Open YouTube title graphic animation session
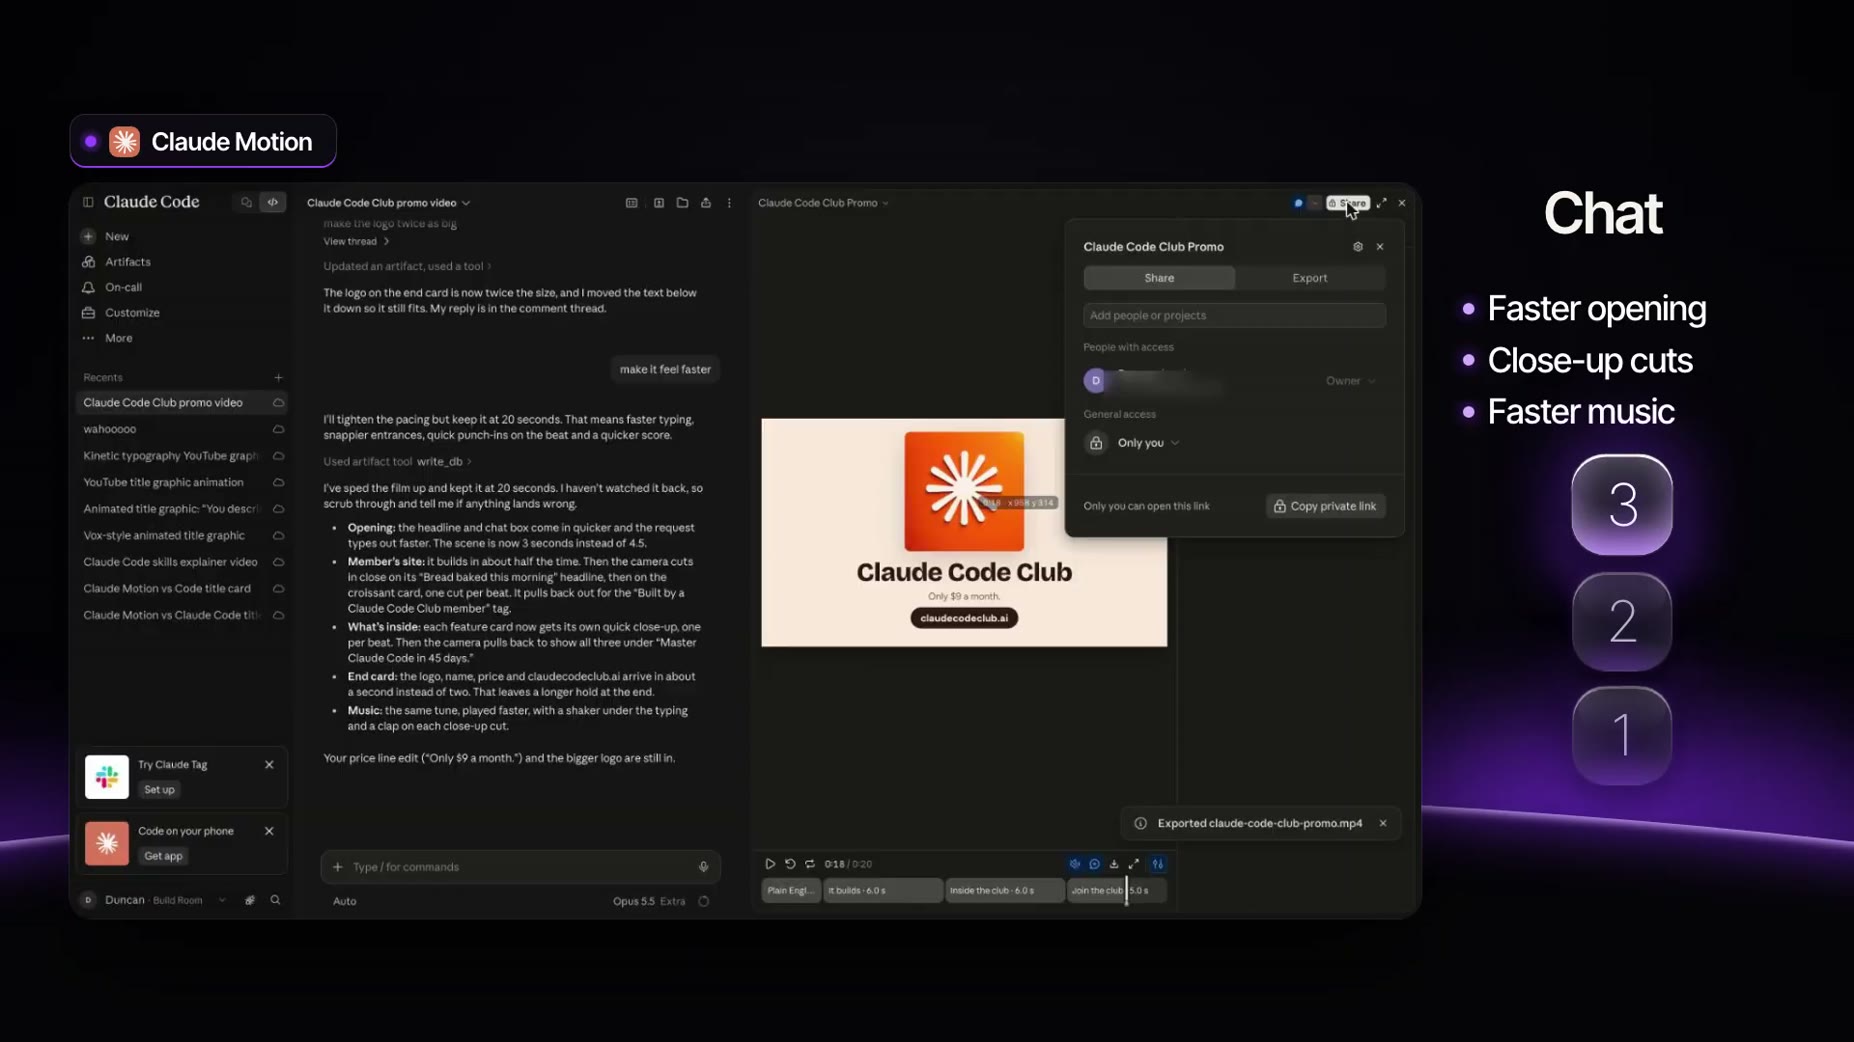This screenshot has height=1042, width=1854. [181, 482]
